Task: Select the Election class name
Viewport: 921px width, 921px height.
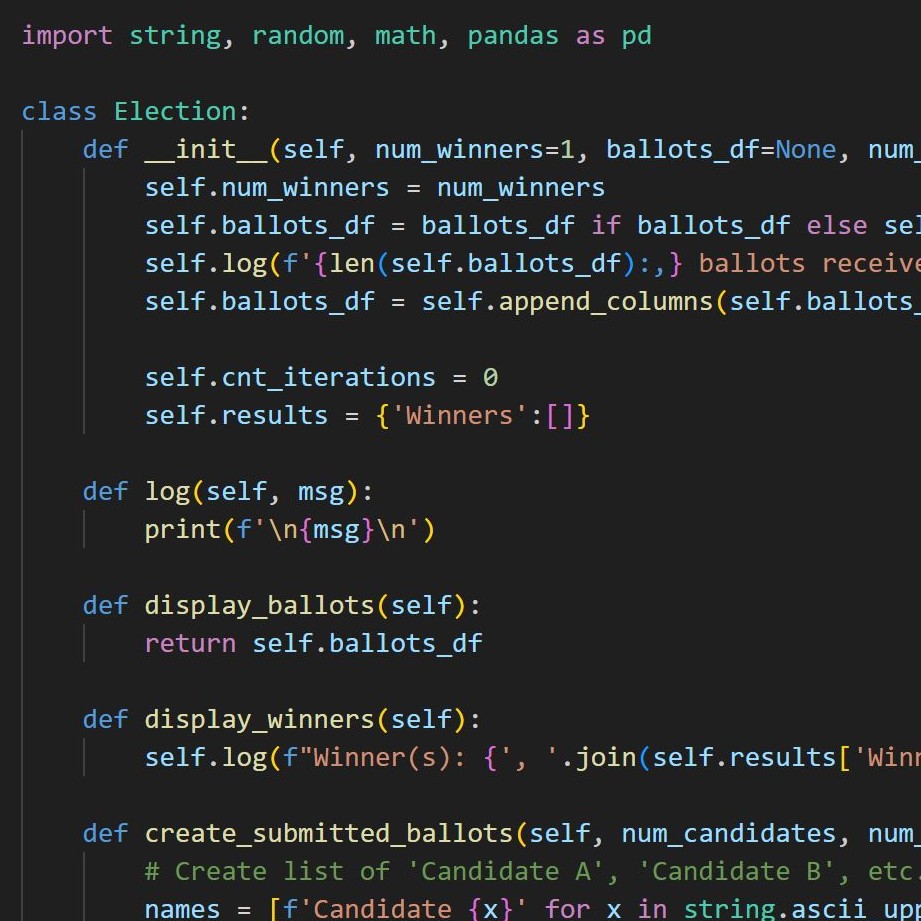Action: 176,110
